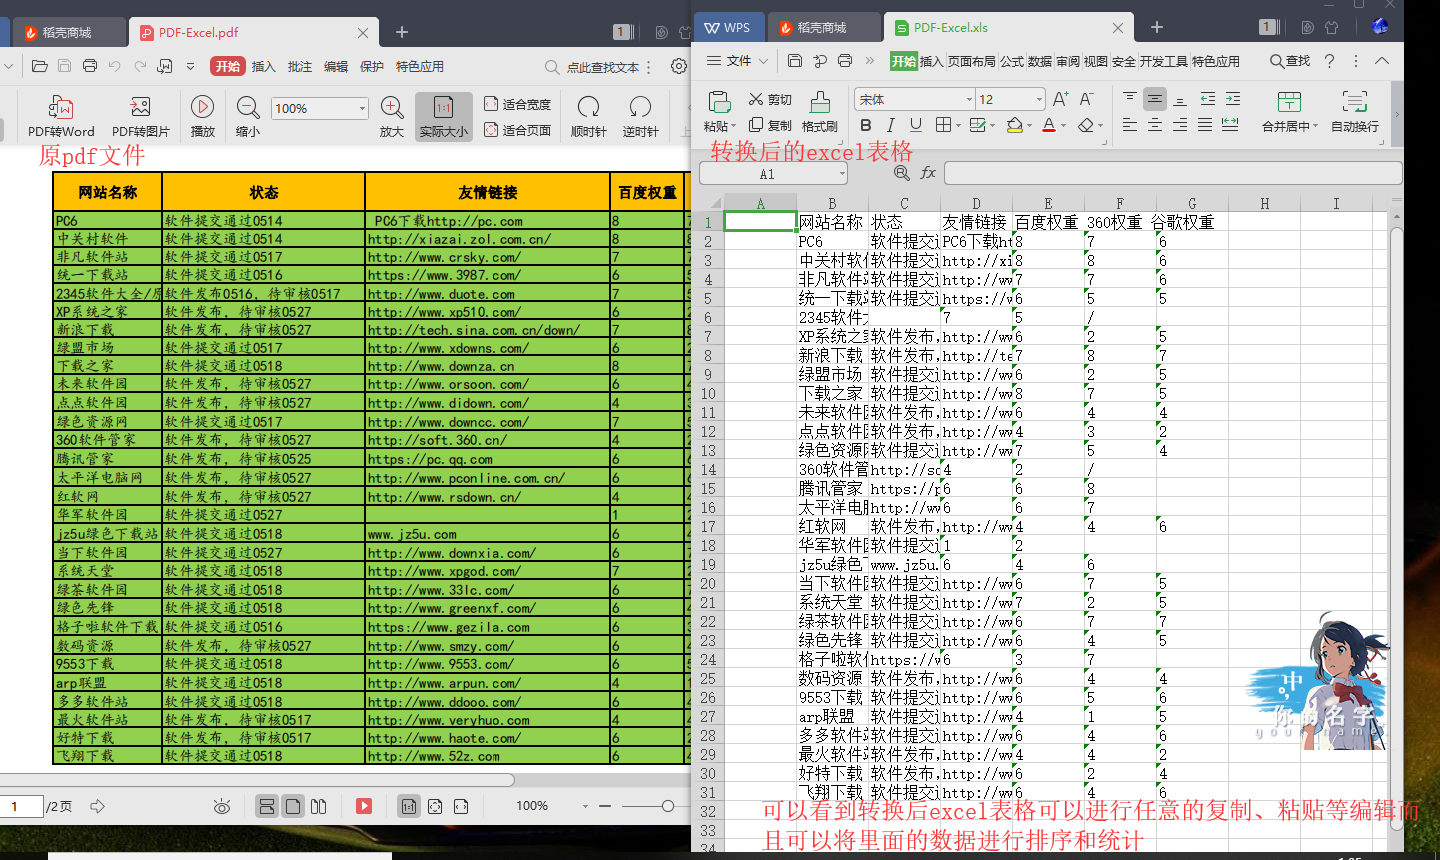The width and height of the screenshot is (1440, 860).
Task: Rotate the page counter-clockwise with 逆时针
Action: (640, 116)
